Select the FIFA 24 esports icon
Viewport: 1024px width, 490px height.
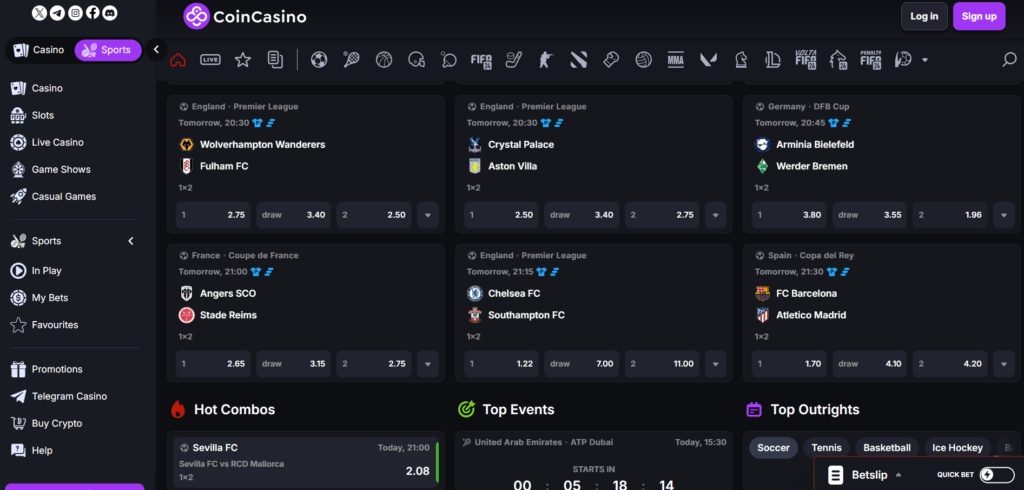(481, 60)
